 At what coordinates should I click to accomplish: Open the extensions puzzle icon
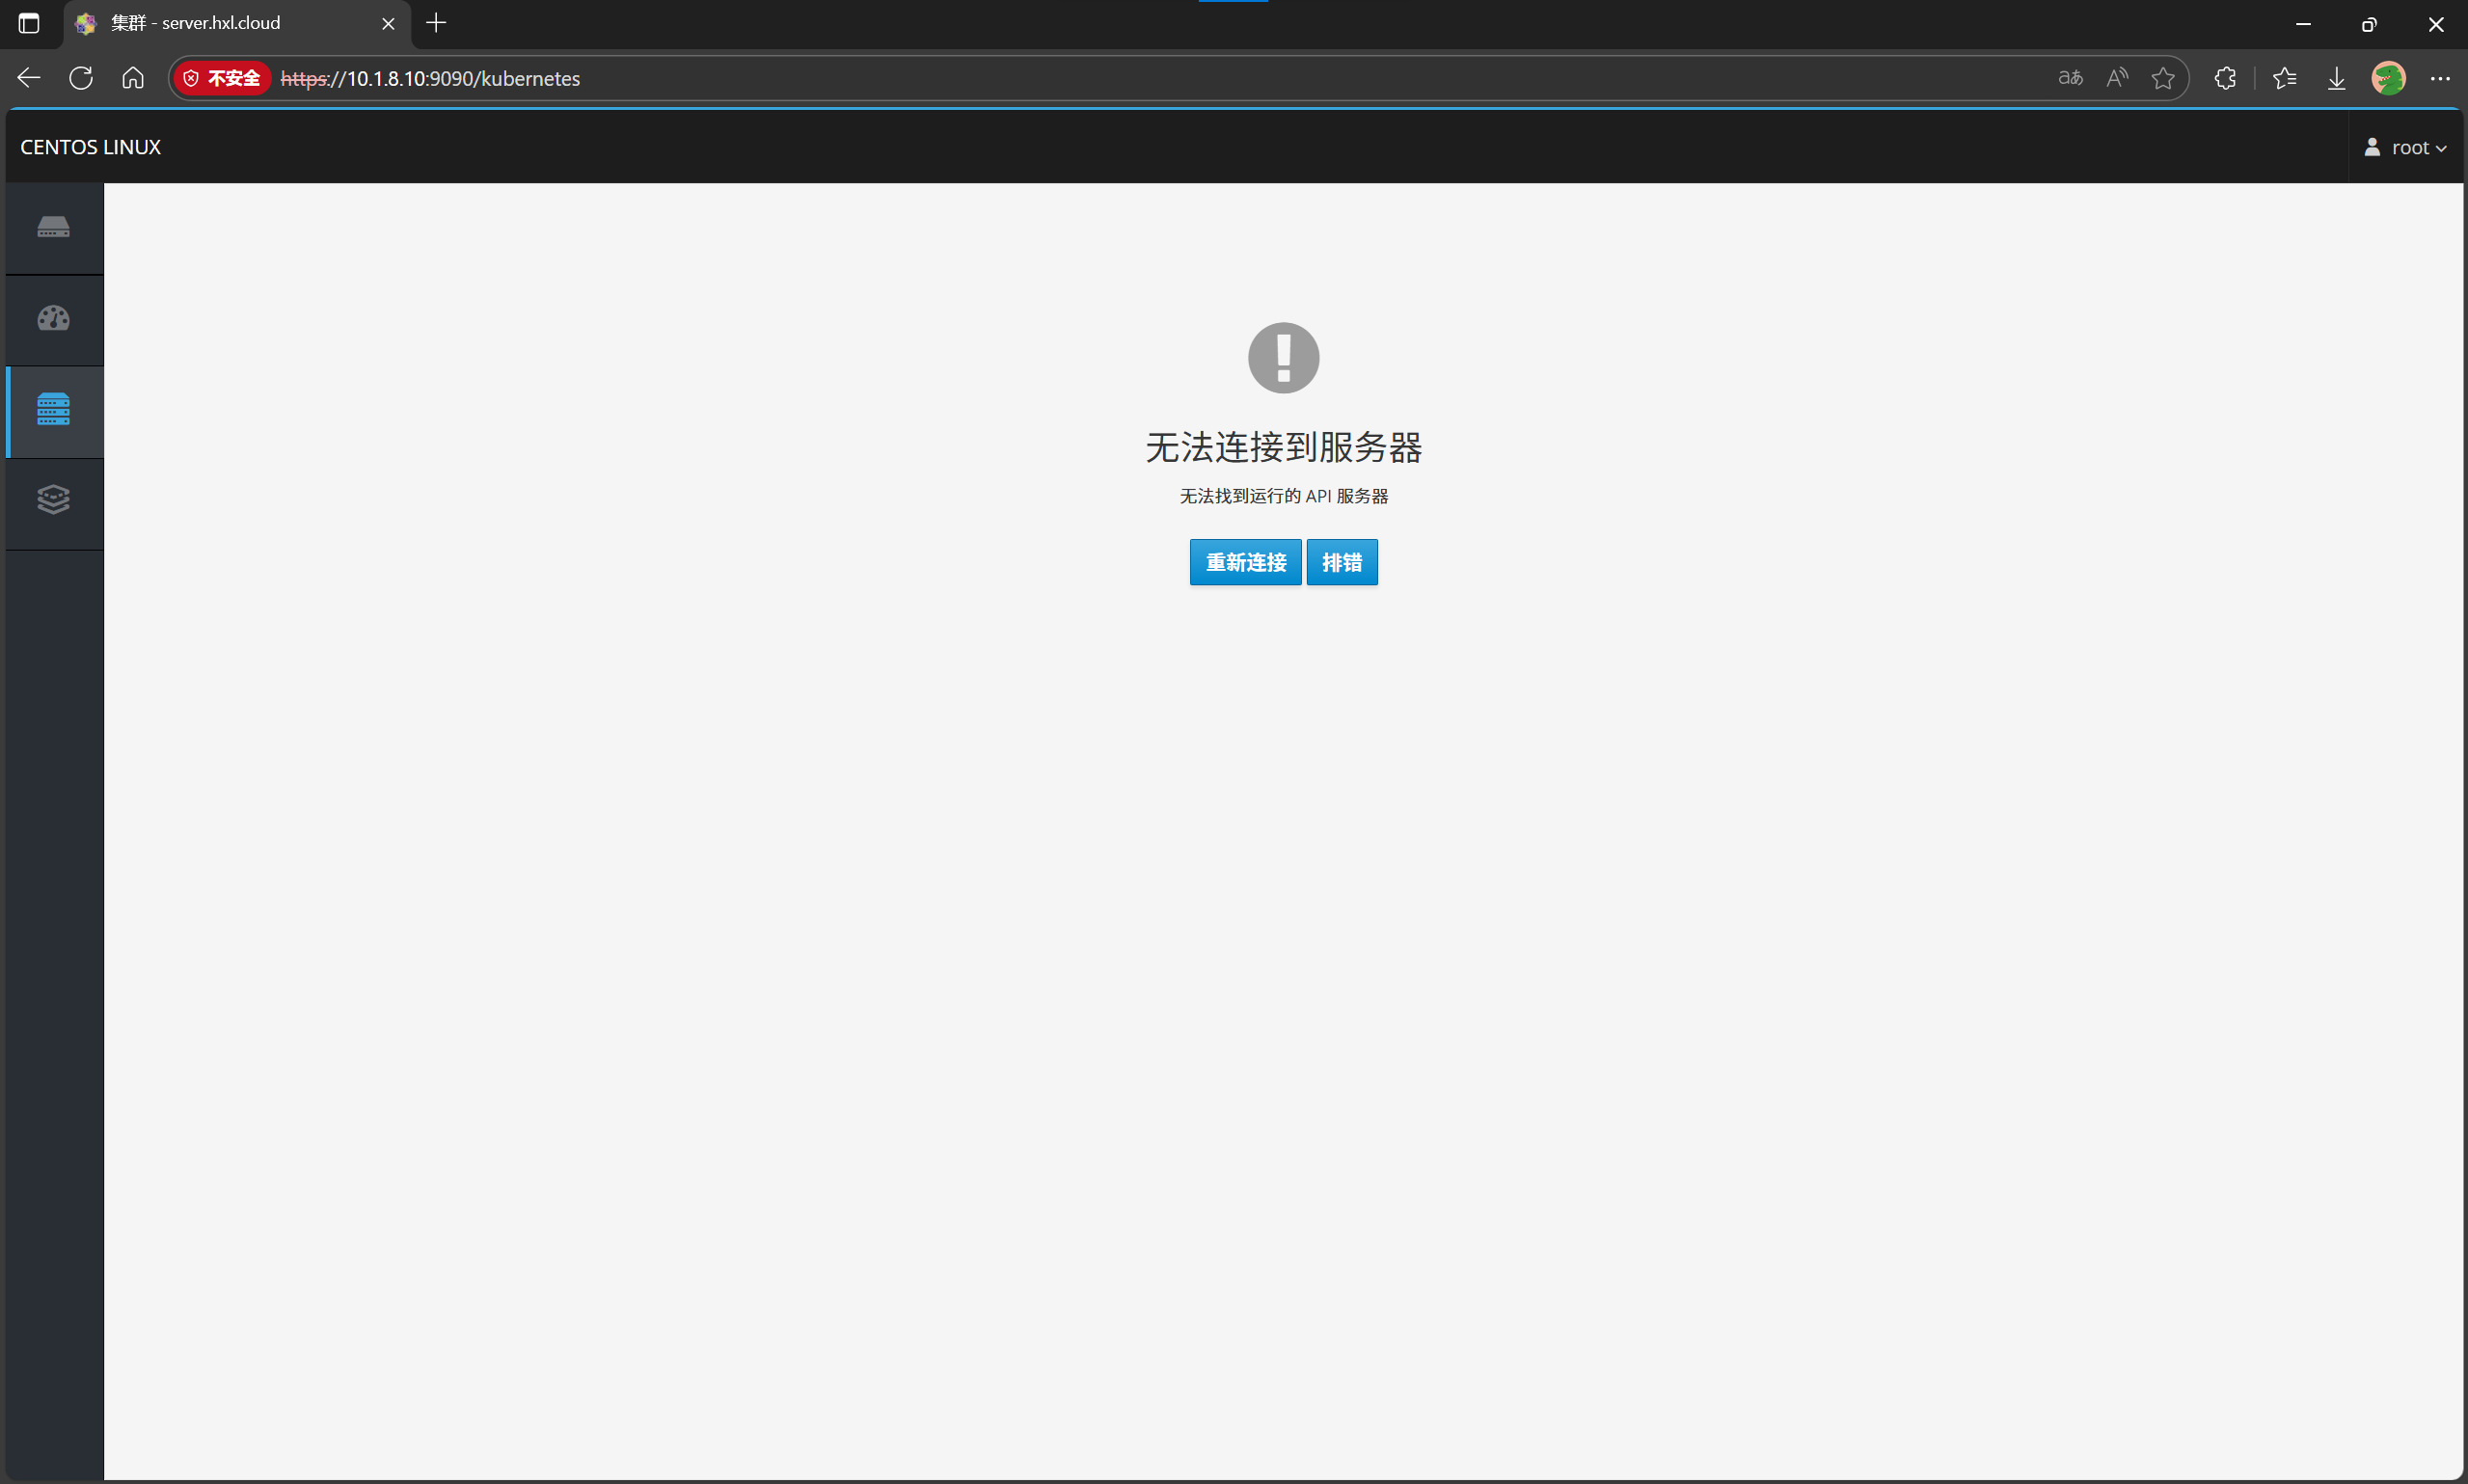2225,78
